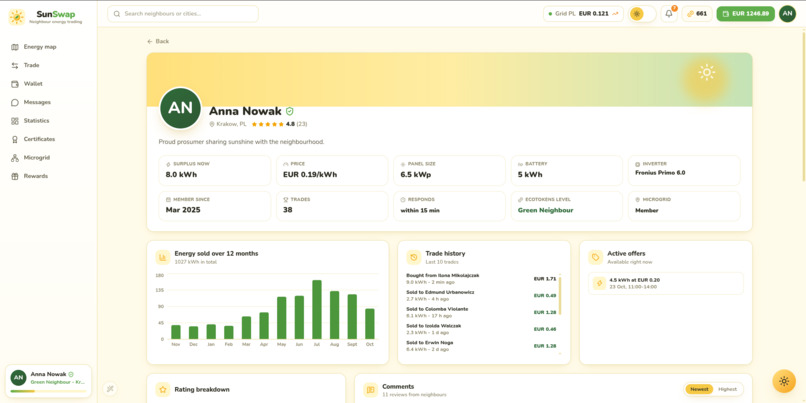Image resolution: width=806 pixels, height=403 pixels.
Task: Click the EcoTokens level progress bar in sidebar
Action: coord(48,391)
